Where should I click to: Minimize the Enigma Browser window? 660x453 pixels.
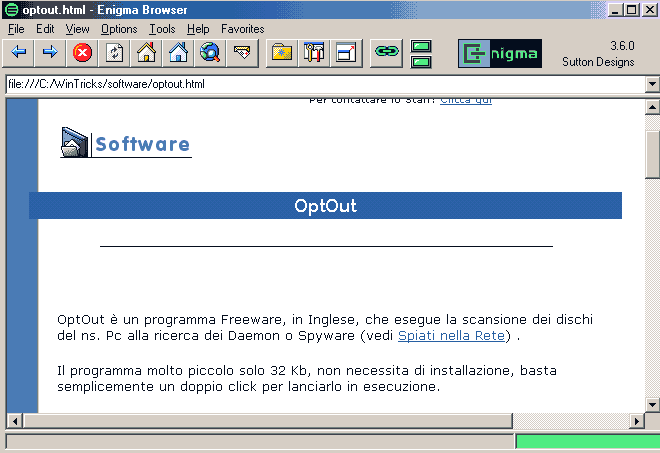[615, 10]
